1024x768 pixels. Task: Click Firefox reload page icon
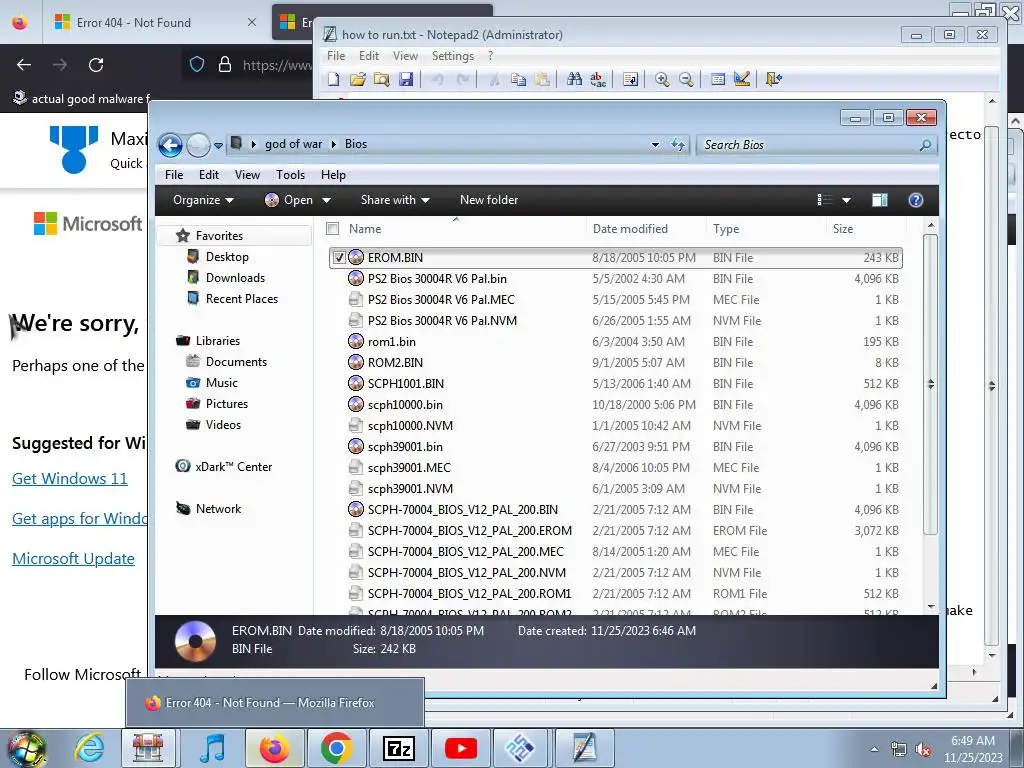(x=96, y=65)
